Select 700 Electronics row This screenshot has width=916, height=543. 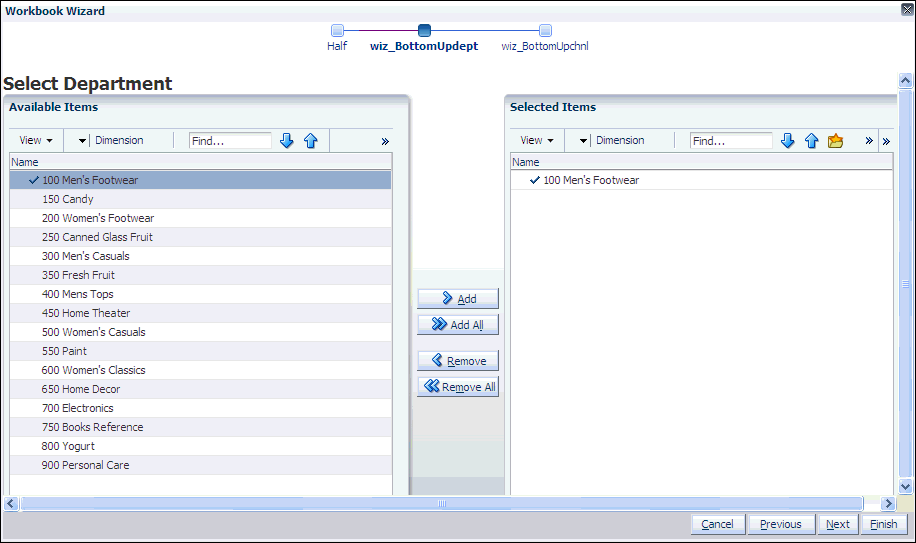coord(200,408)
